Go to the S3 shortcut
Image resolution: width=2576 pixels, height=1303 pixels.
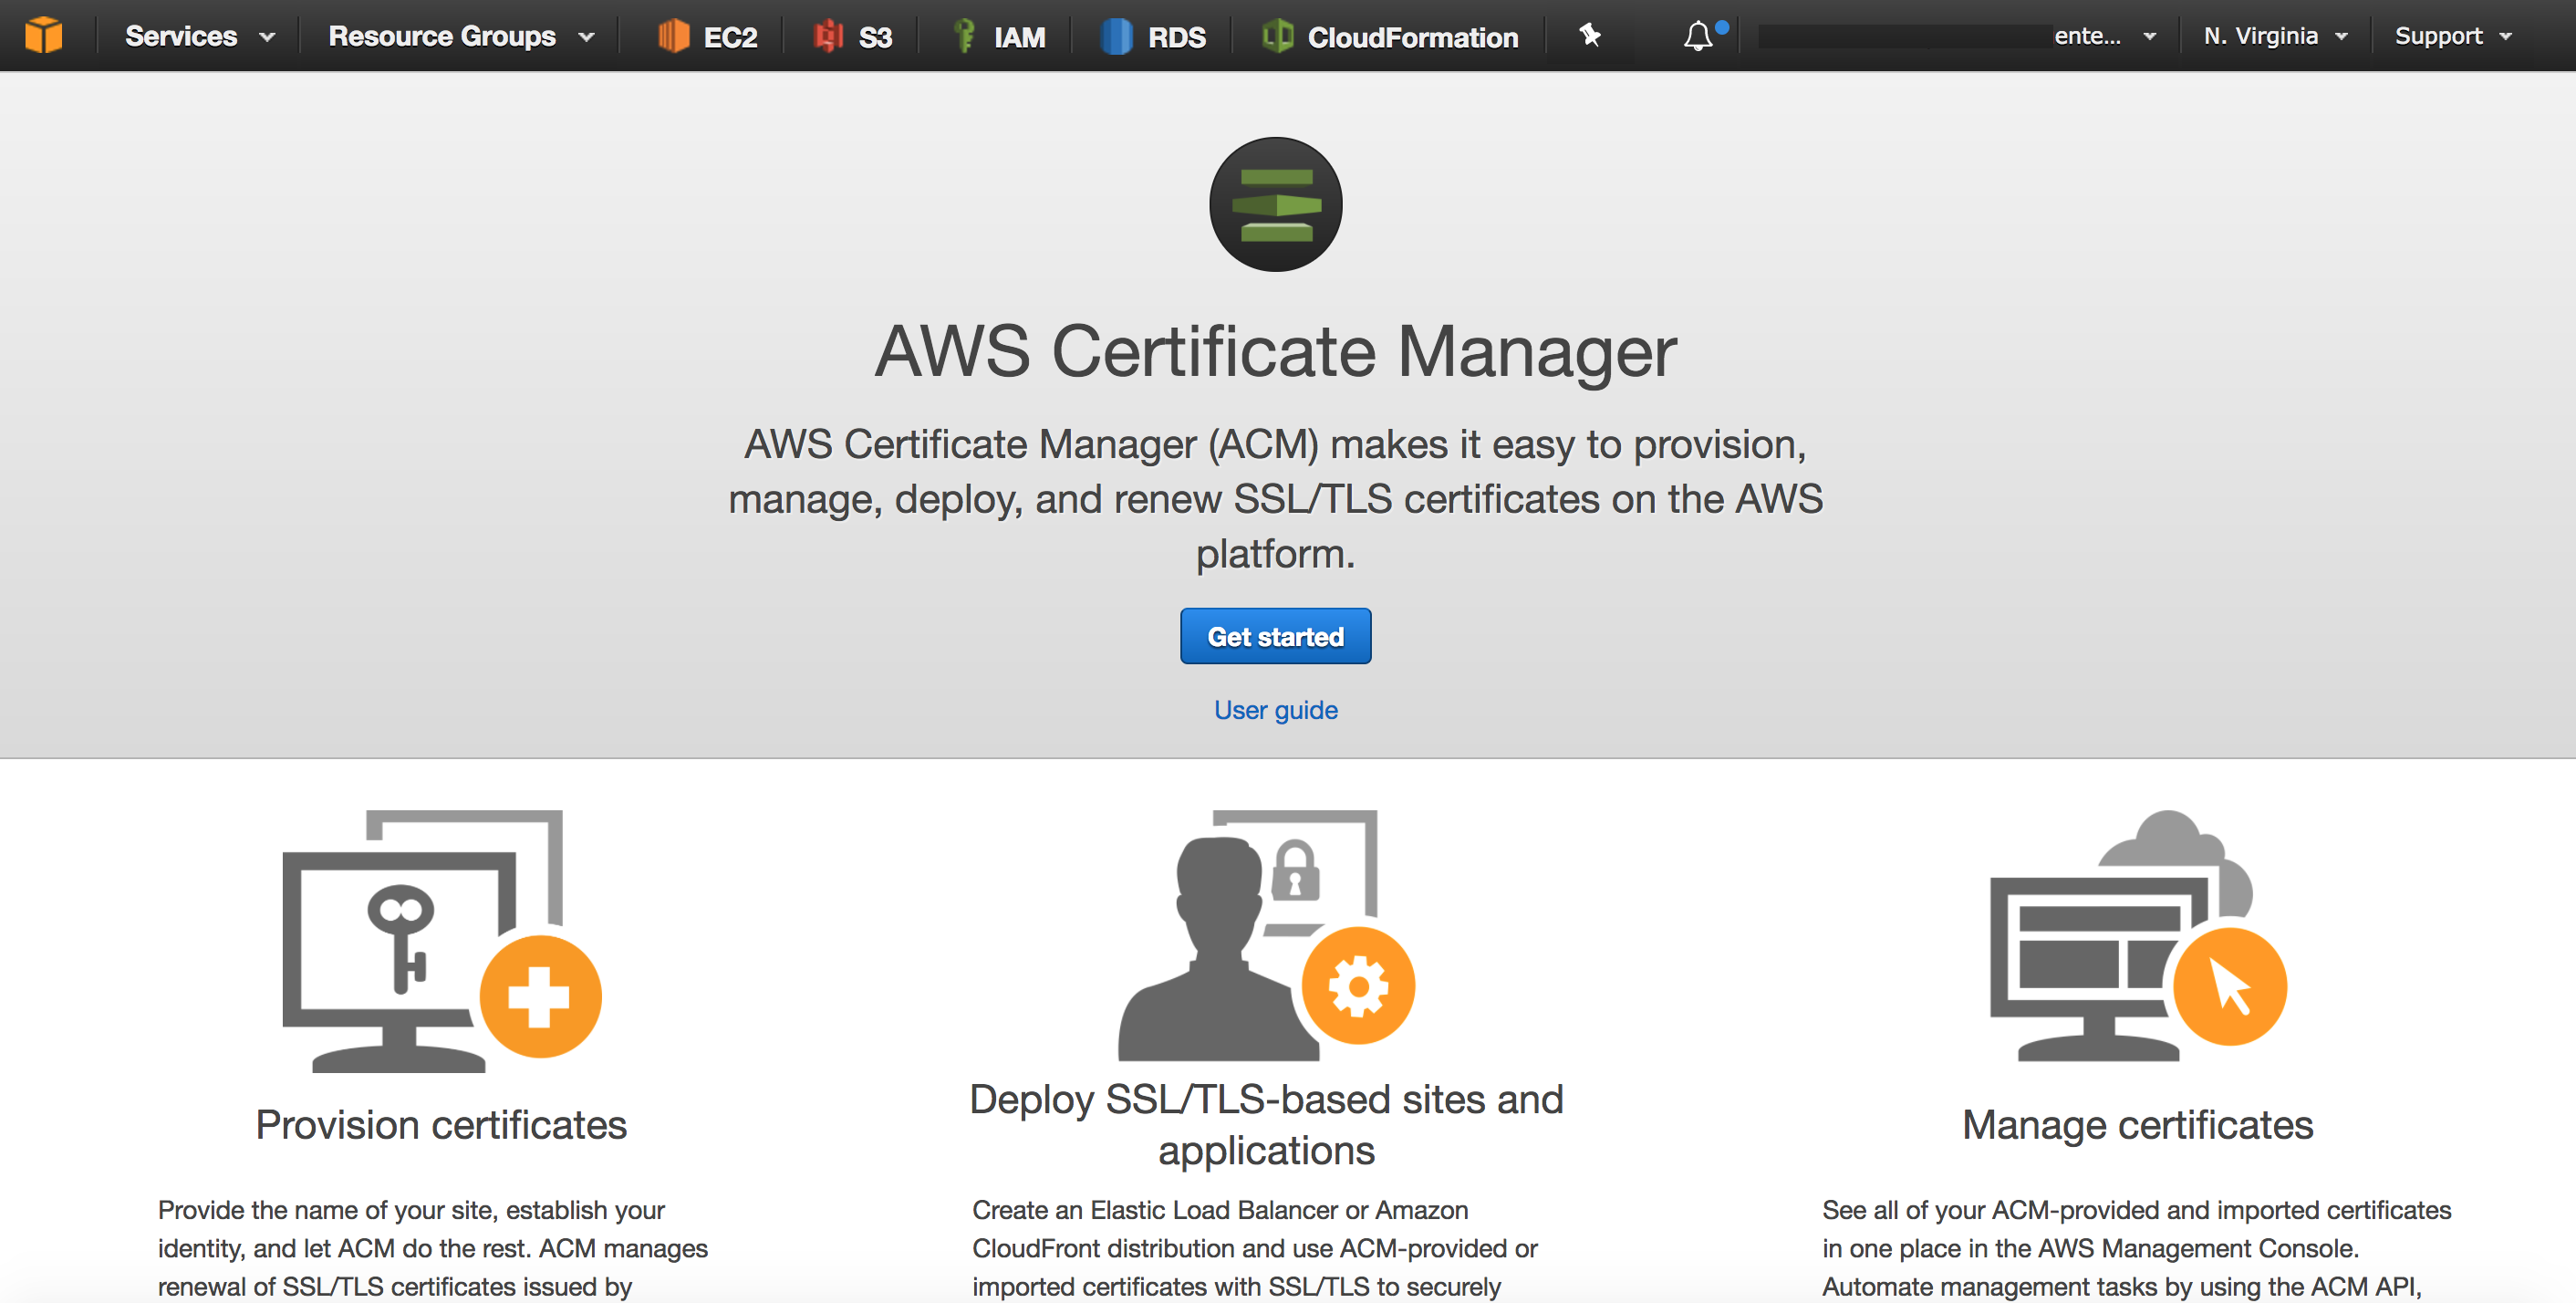pyautogui.click(x=852, y=37)
